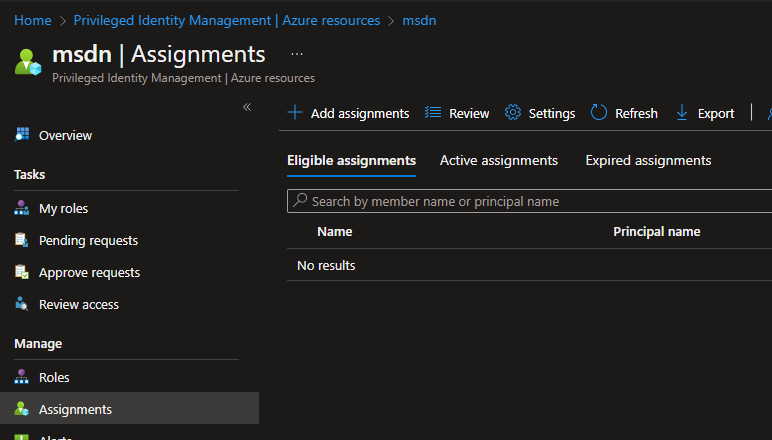Click the My roles icon
The height and width of the screenshot is (440, 772).
coord(22,209)
